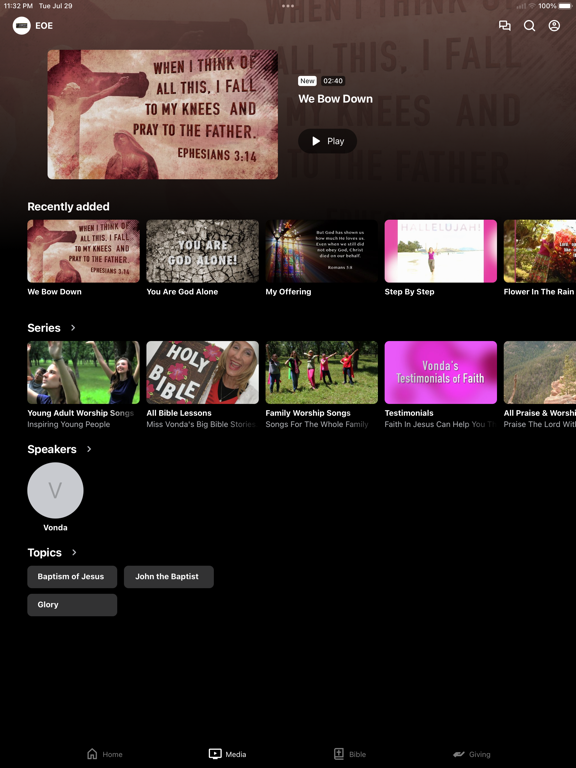Image resolution: width=576 pixels, height=768 pixels.
Task: Open the search magnifier icon
Action: (529, 25)
